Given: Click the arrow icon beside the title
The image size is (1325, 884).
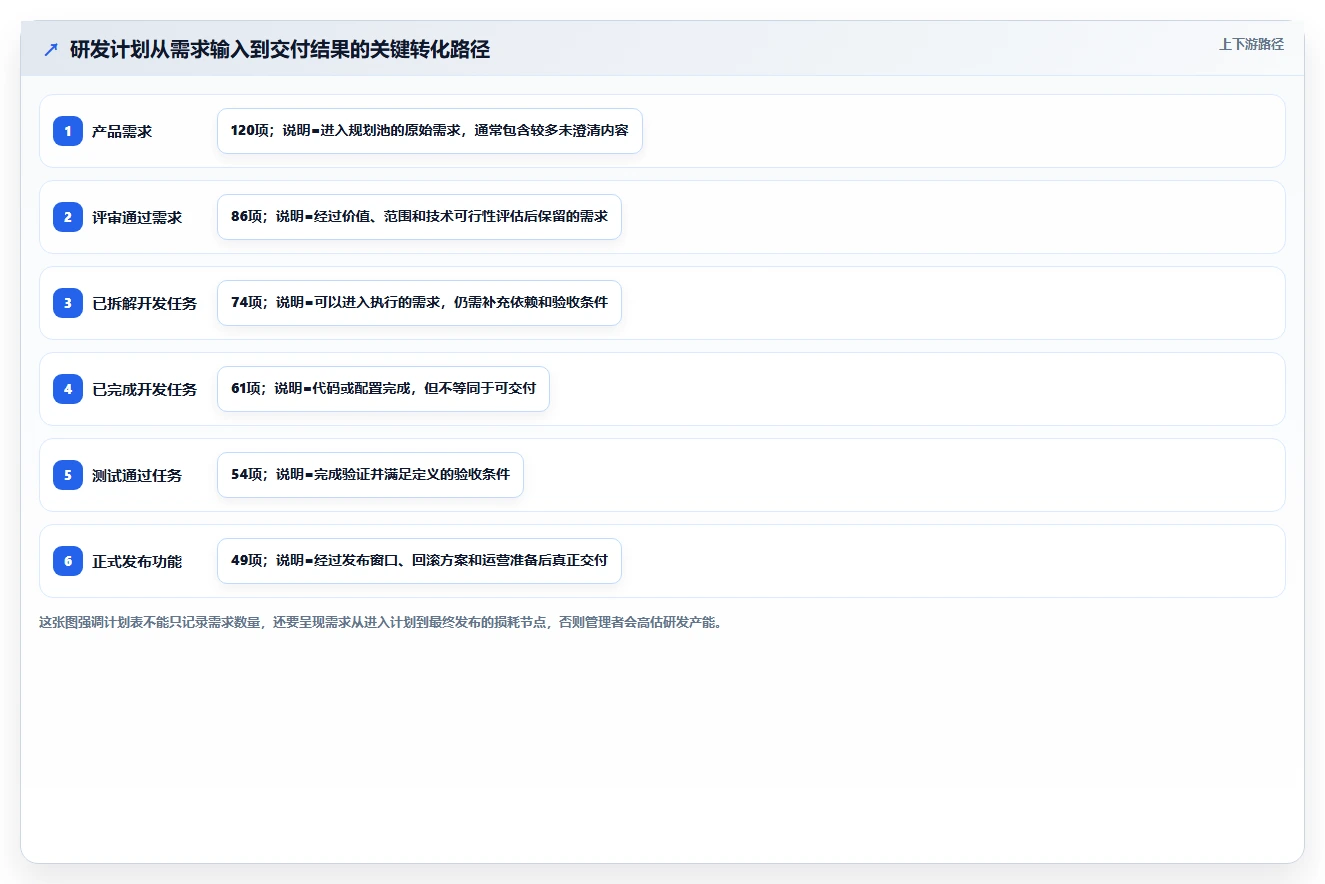Looking at the screenshot, I should (x=51, y=49).
